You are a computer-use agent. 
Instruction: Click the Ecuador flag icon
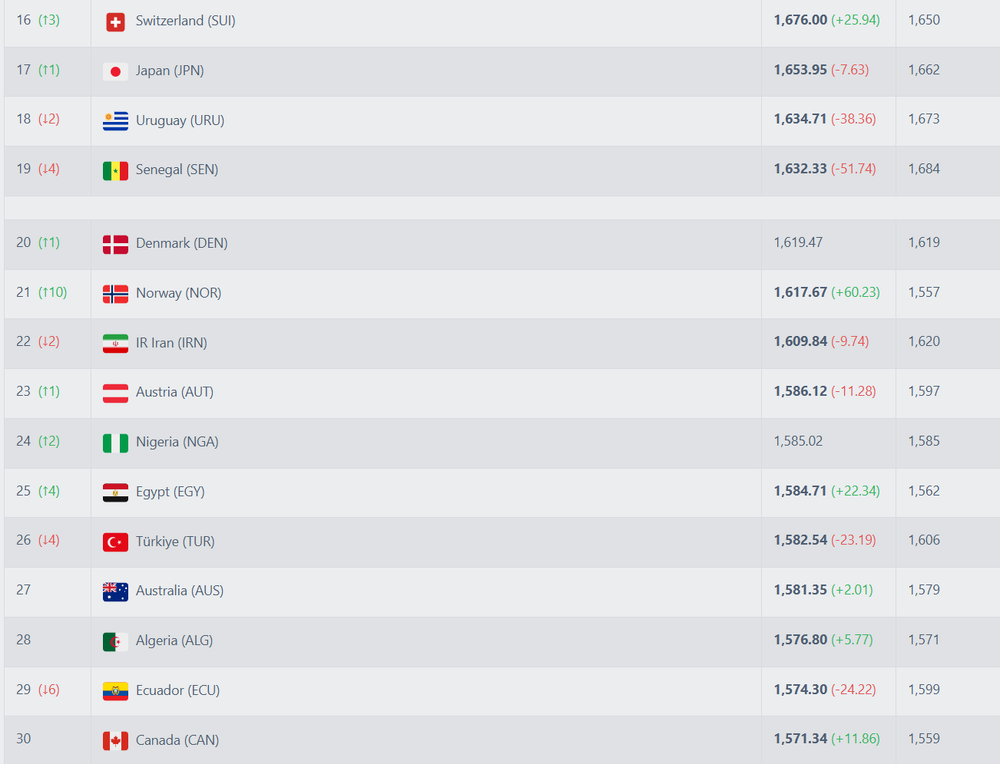click(115, 691)
